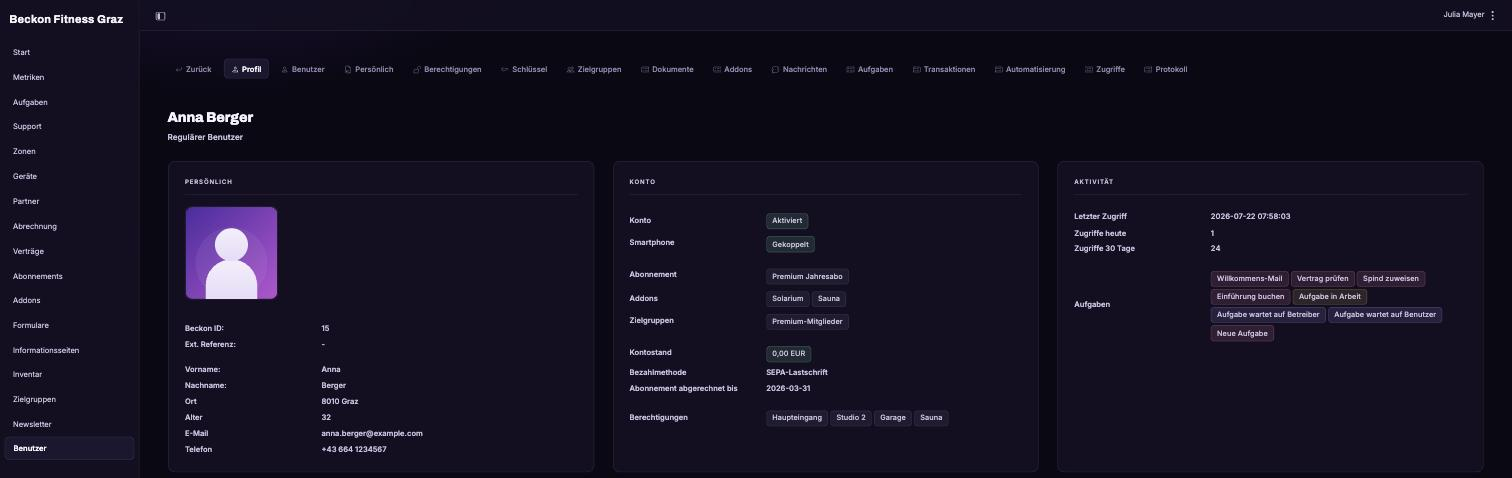Viewport: 1512px width, 478px height.
Task: Open the three-dot menu beside Julia Mayer
Action: click(x=1493, y=15)
